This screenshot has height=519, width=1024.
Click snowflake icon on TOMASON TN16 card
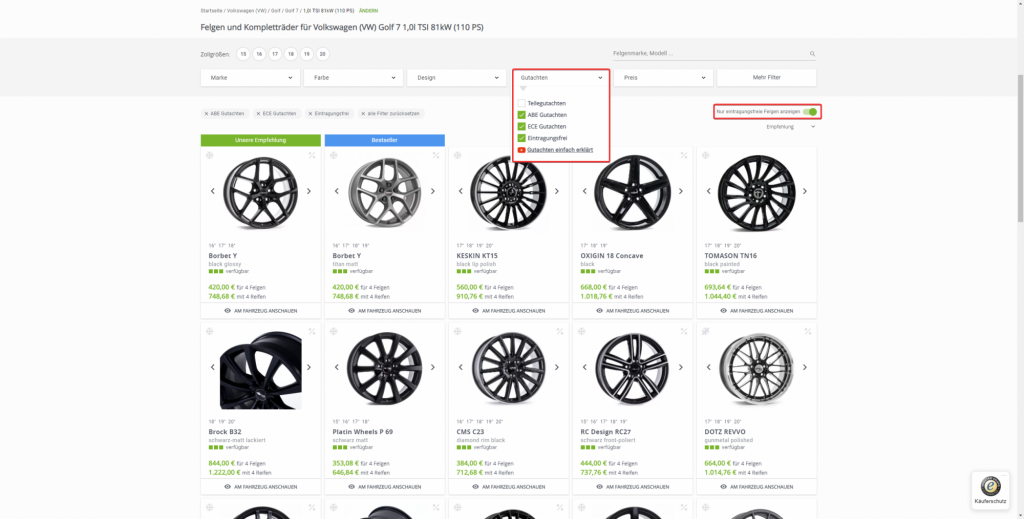[x=706, y=155]
